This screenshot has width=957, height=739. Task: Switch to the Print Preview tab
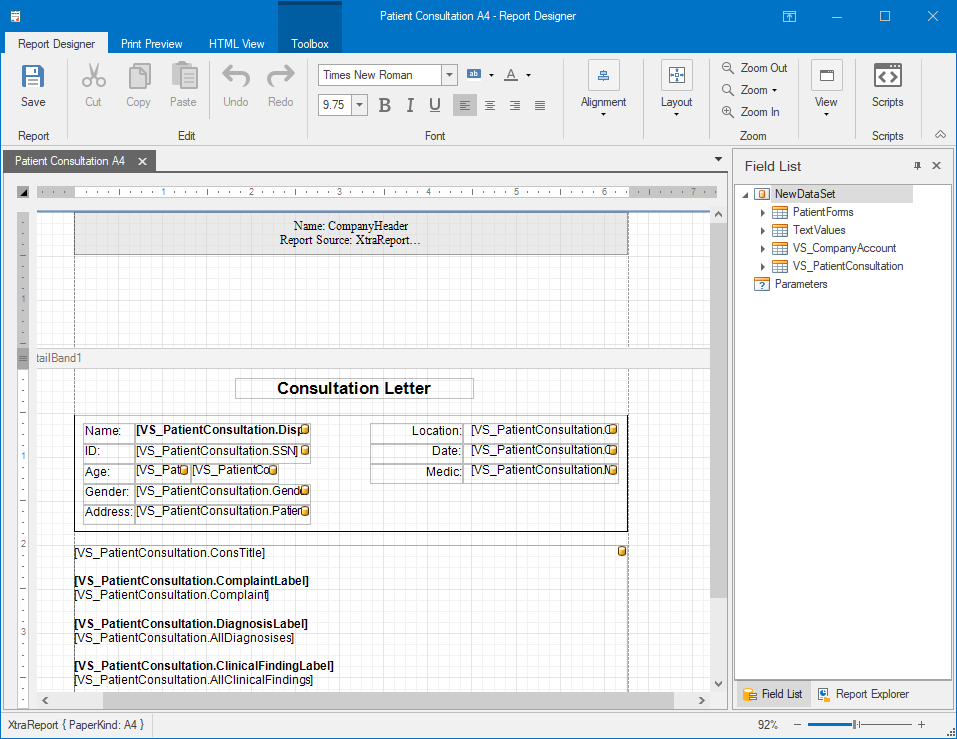[x=151, y=44]
